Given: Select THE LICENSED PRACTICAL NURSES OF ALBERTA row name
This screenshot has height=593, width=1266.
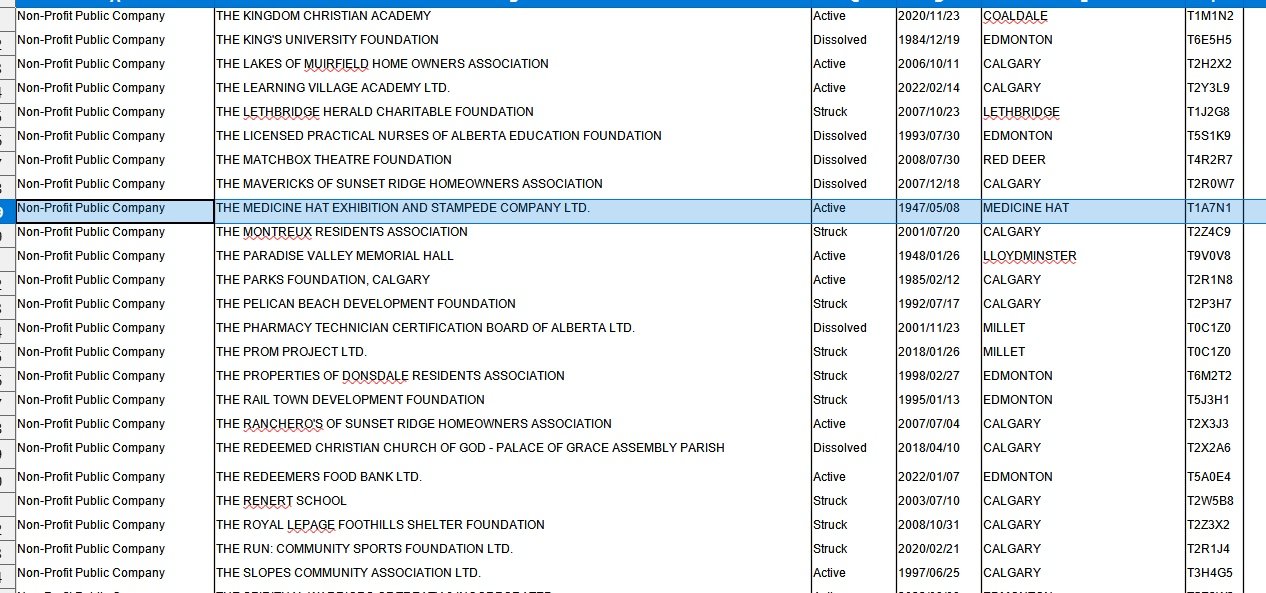Looking at the screenshot, I should [x=512, y=136].
